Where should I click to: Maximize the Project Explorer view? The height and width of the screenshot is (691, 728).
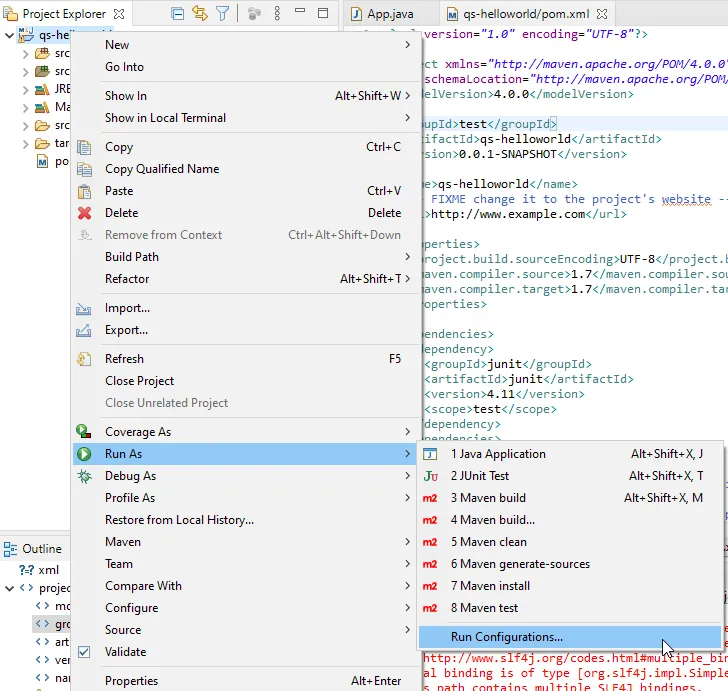click(x=323, y=13)
